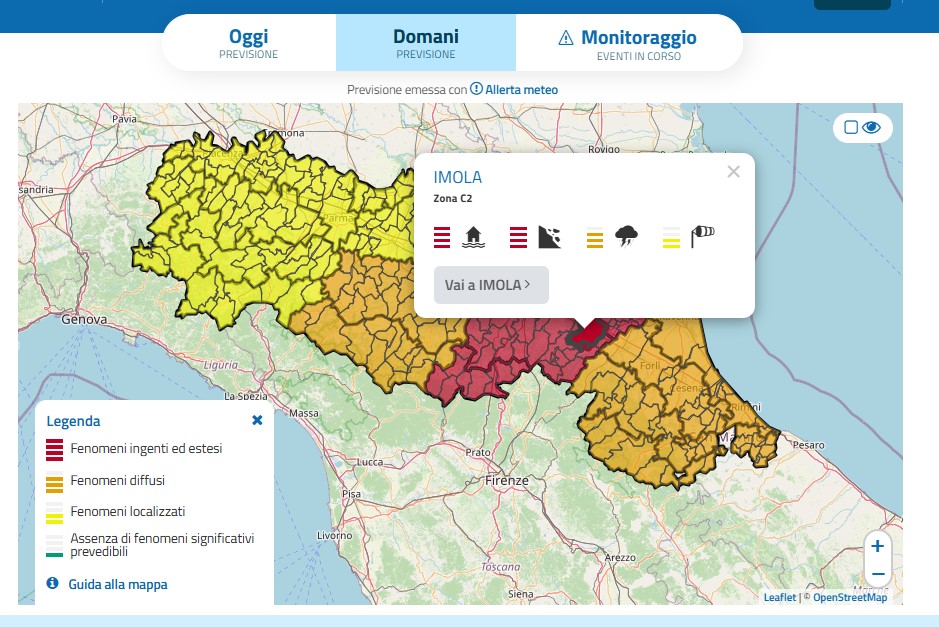Click the Prato city label on map
The width and height of the screenshot is (939, 627).
478,452
